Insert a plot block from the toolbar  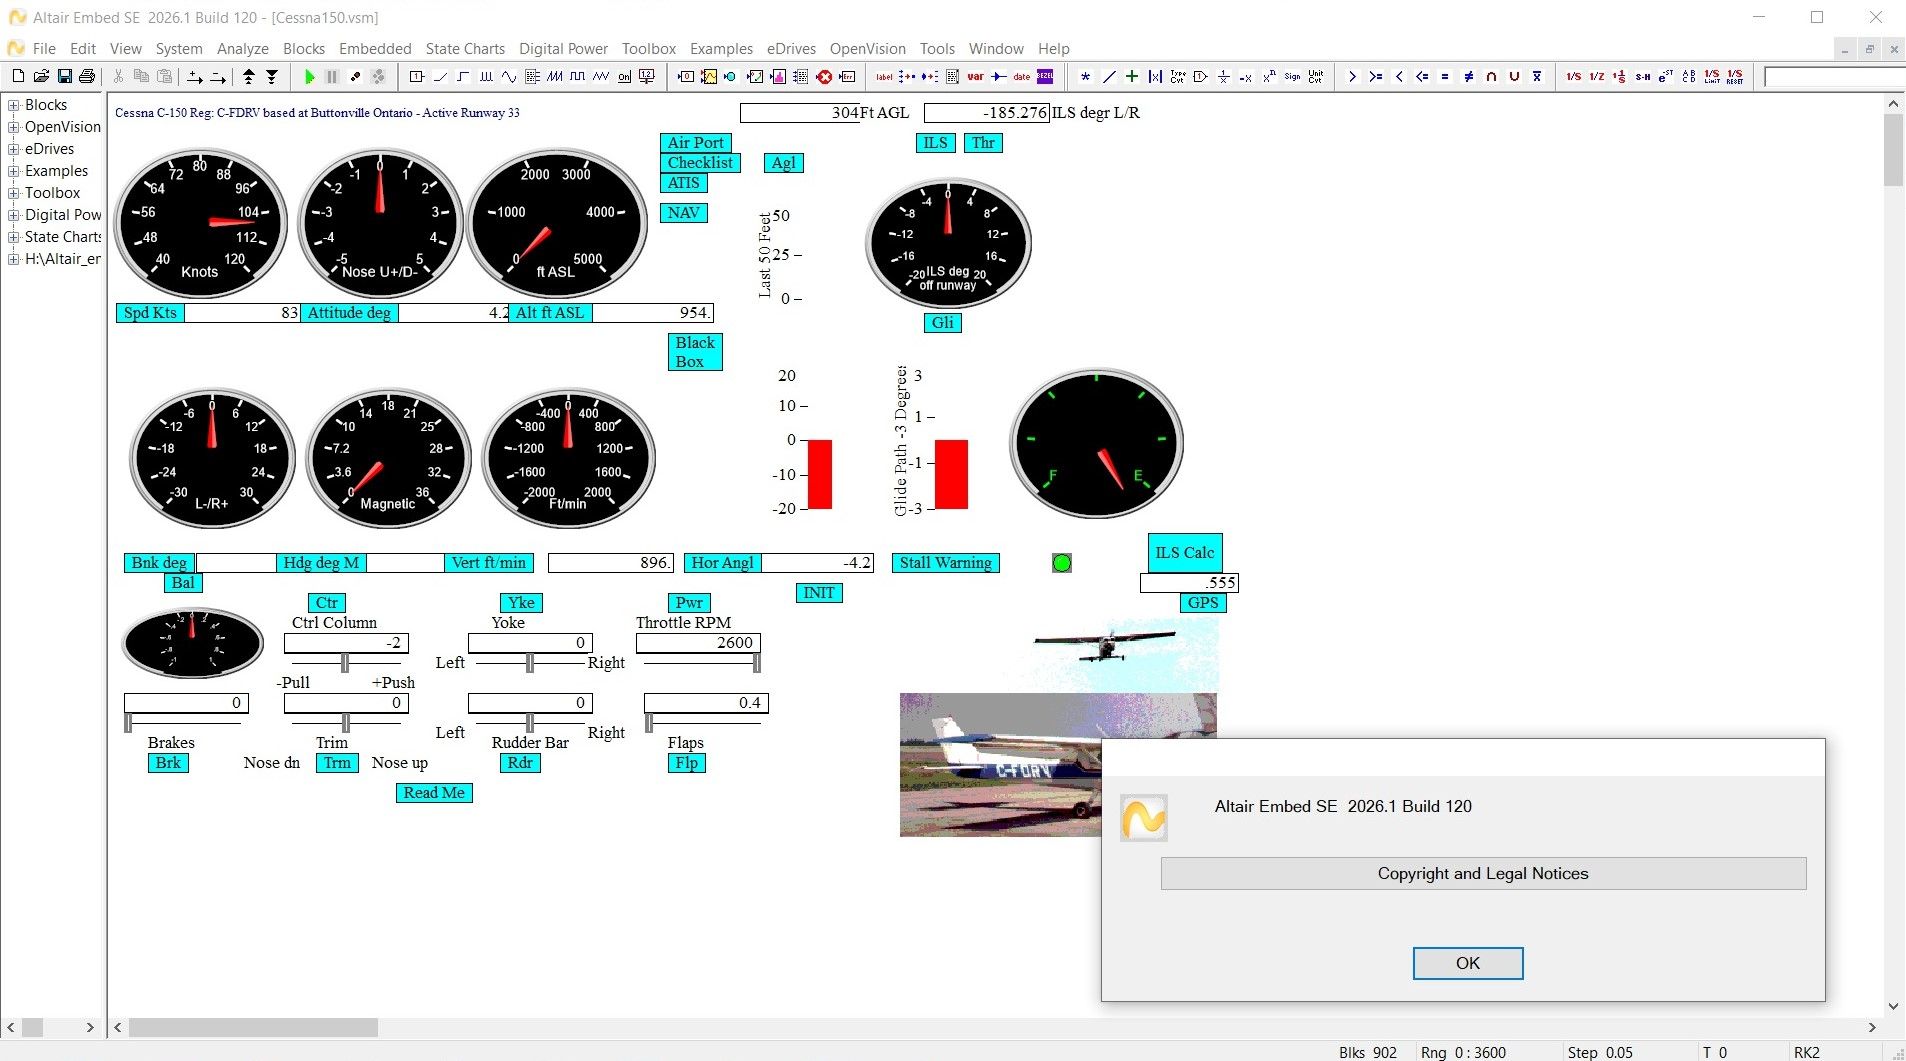[x=709, y=76]
